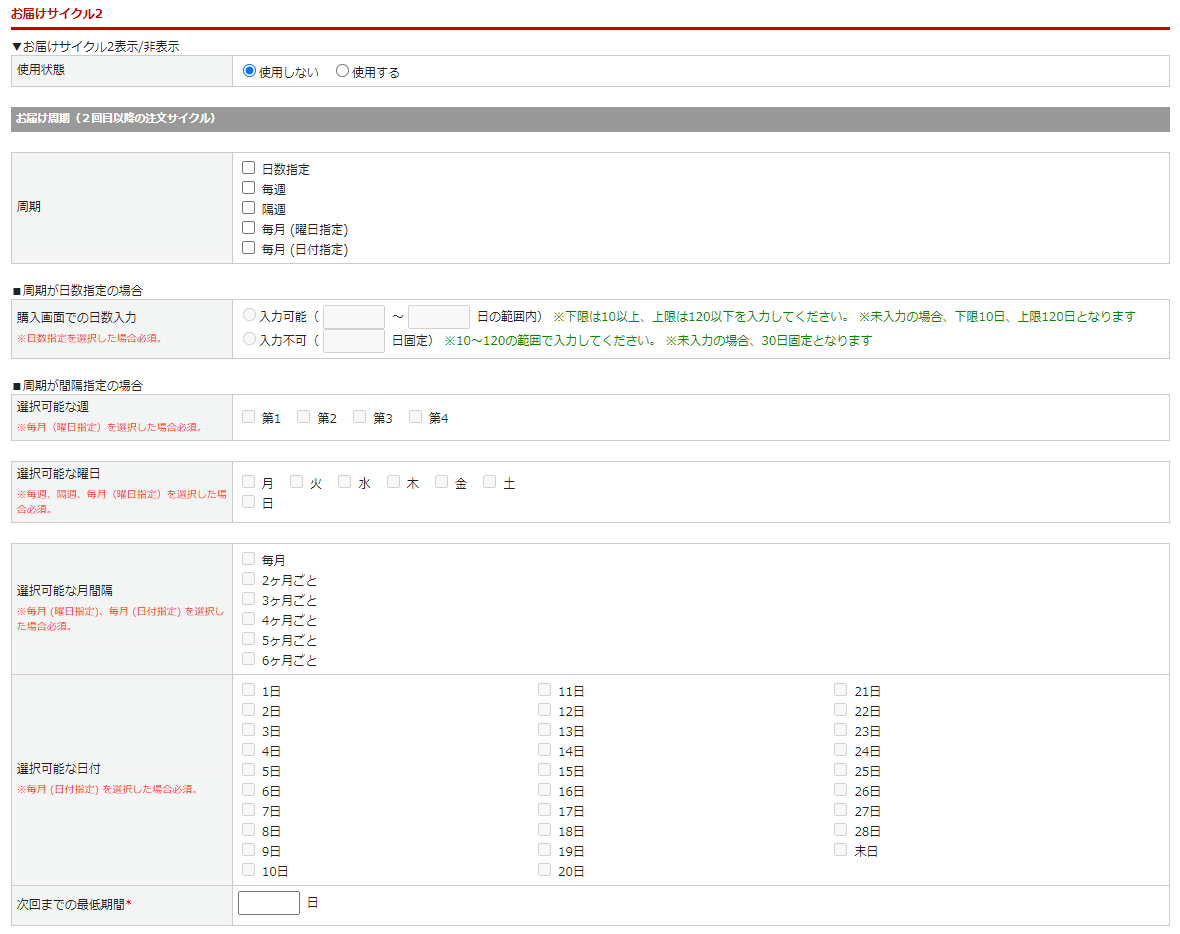Enable the 3ヶ月ごと interval checkbox
This screenshot has width=1180, height=934.
click(x=249, y=599)
